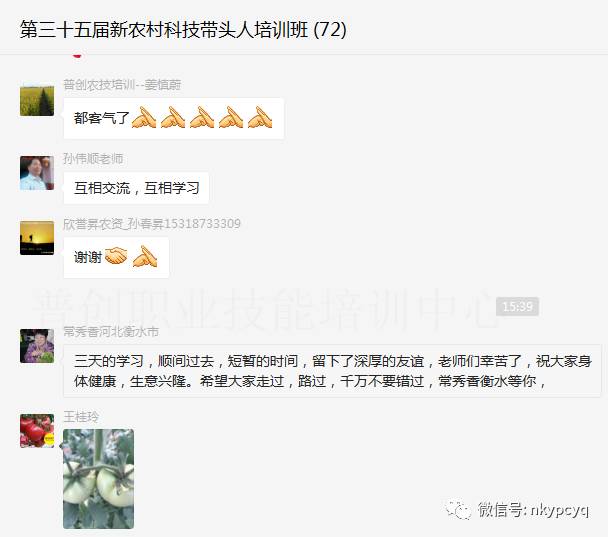This screenshot has width=608, height=537.
Task: Click the 15:39 timestamp label
Action: coord(517,307)
